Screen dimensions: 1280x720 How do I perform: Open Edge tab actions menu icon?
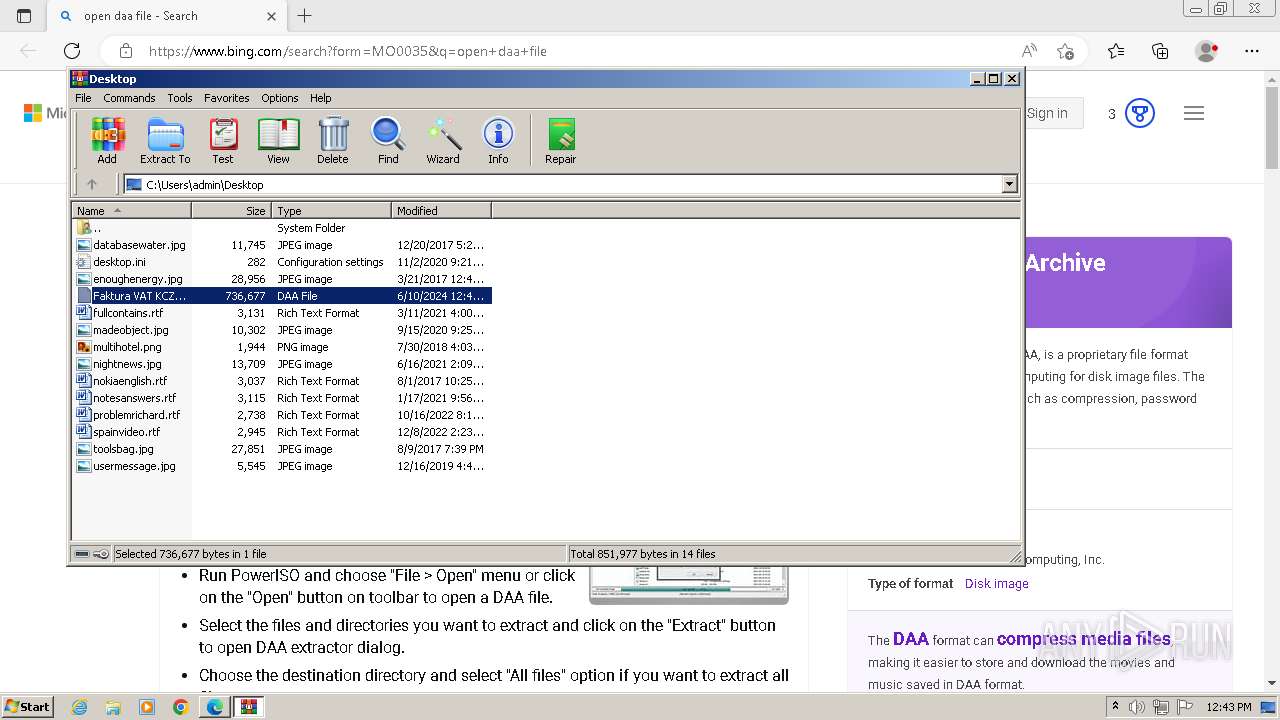(24, 16)
